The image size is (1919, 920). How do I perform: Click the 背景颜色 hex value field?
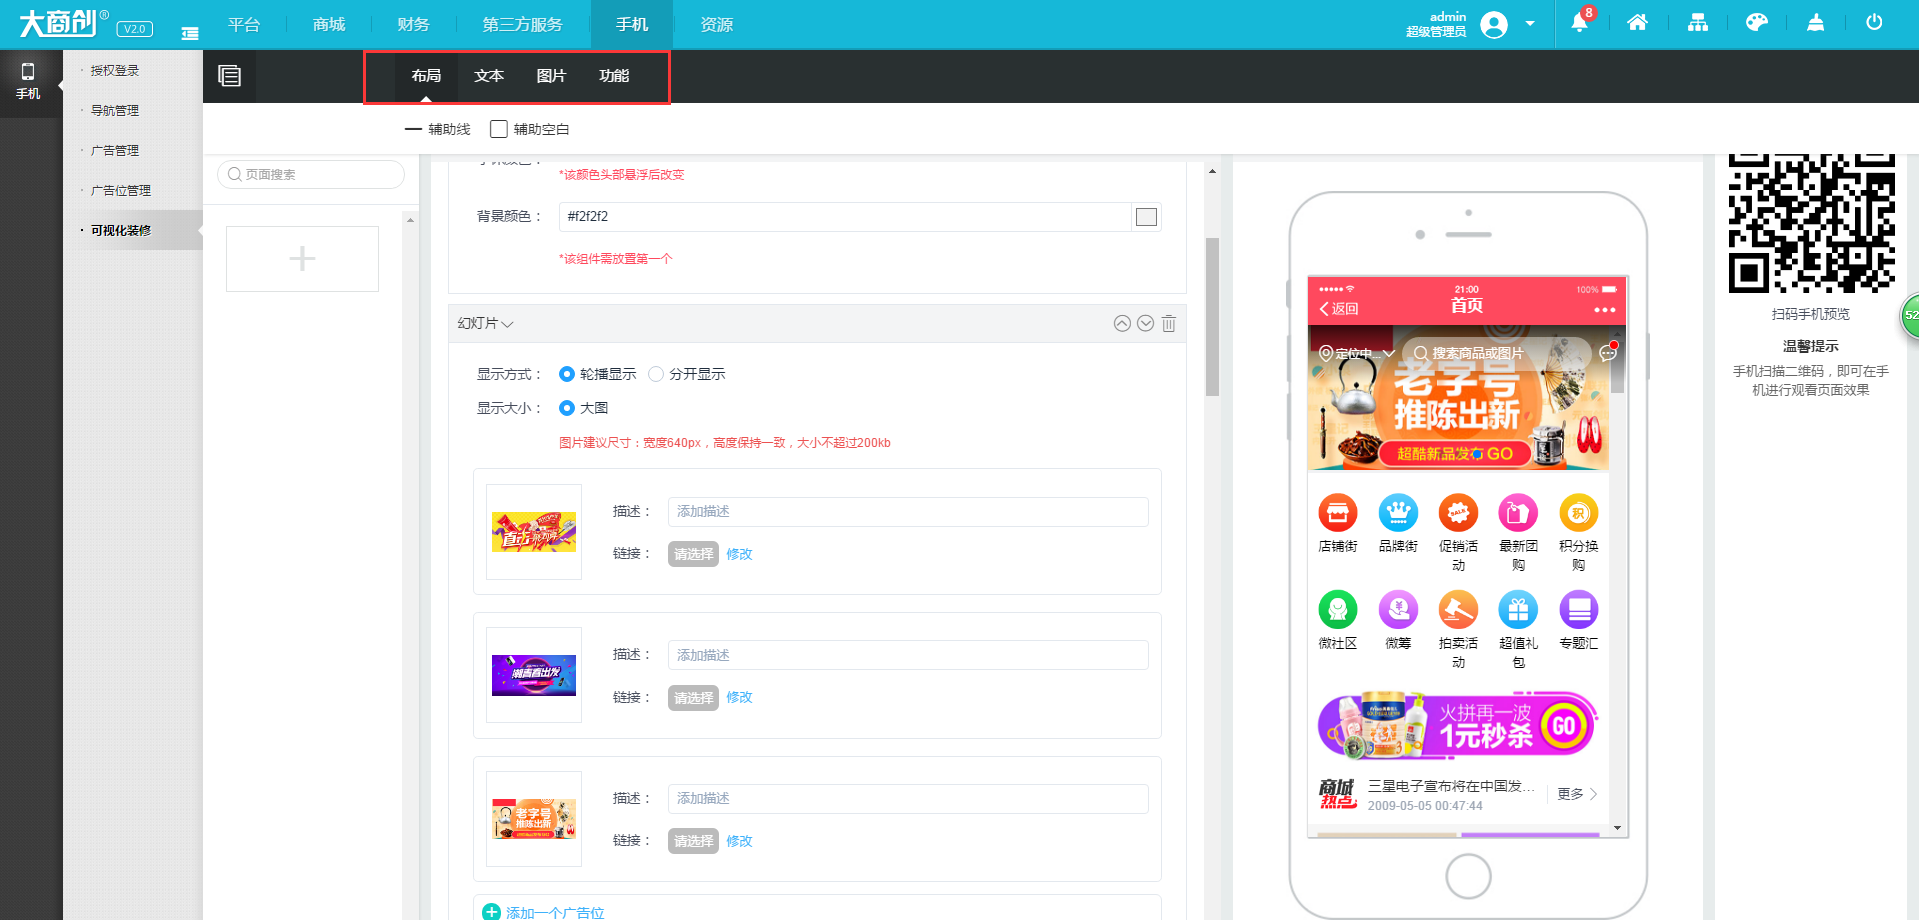click(845, 217)
